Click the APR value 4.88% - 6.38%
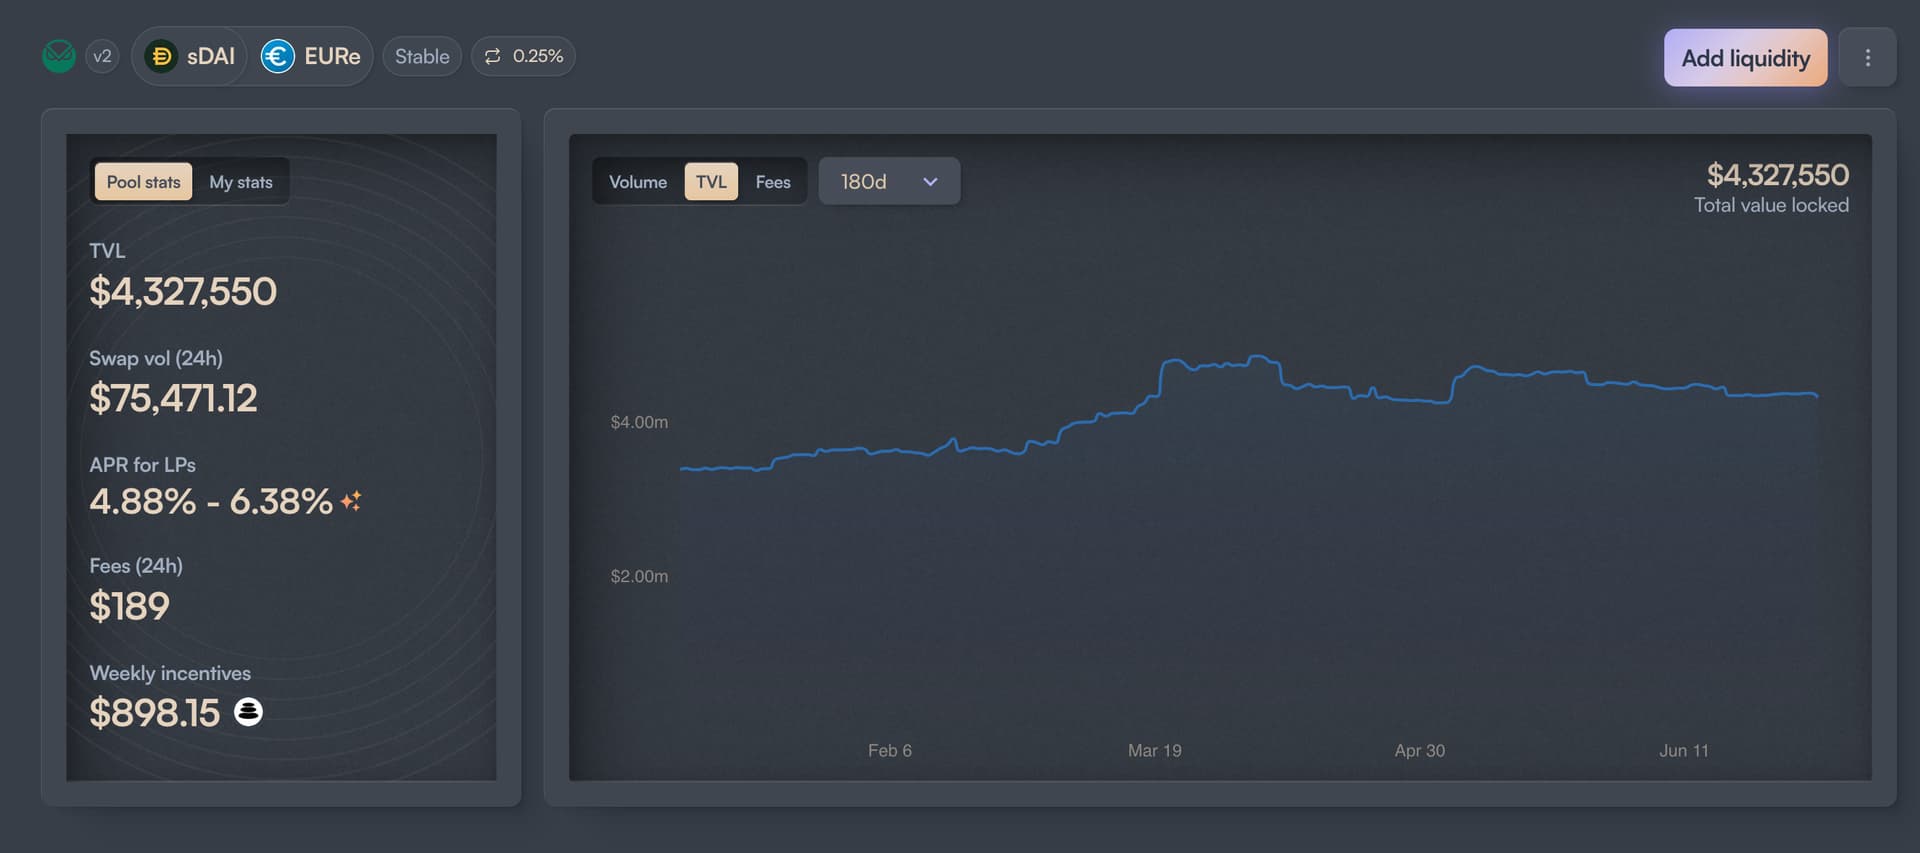Viewport: 1920px width, 853px height. pyautogui.click(x=211, y=501)
